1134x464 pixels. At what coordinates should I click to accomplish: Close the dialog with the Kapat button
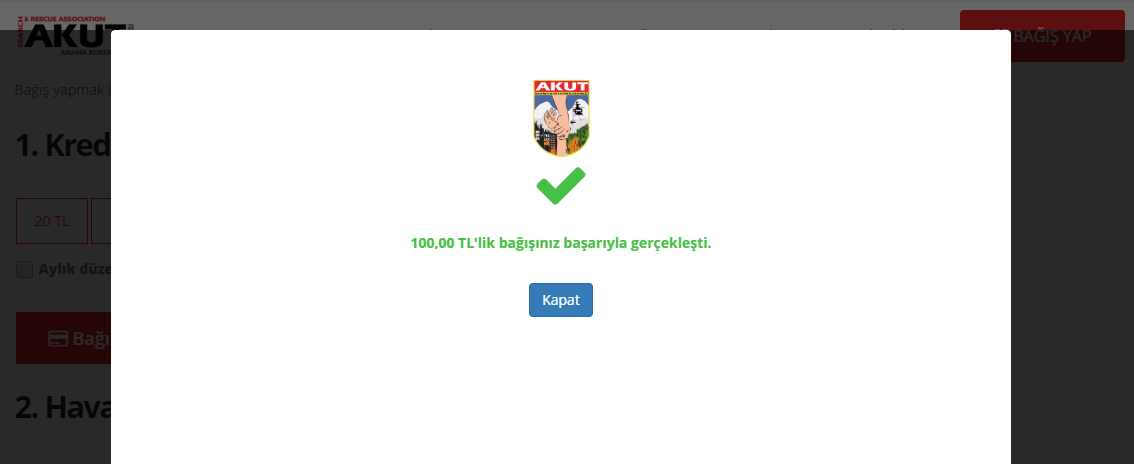coord(560,300)
